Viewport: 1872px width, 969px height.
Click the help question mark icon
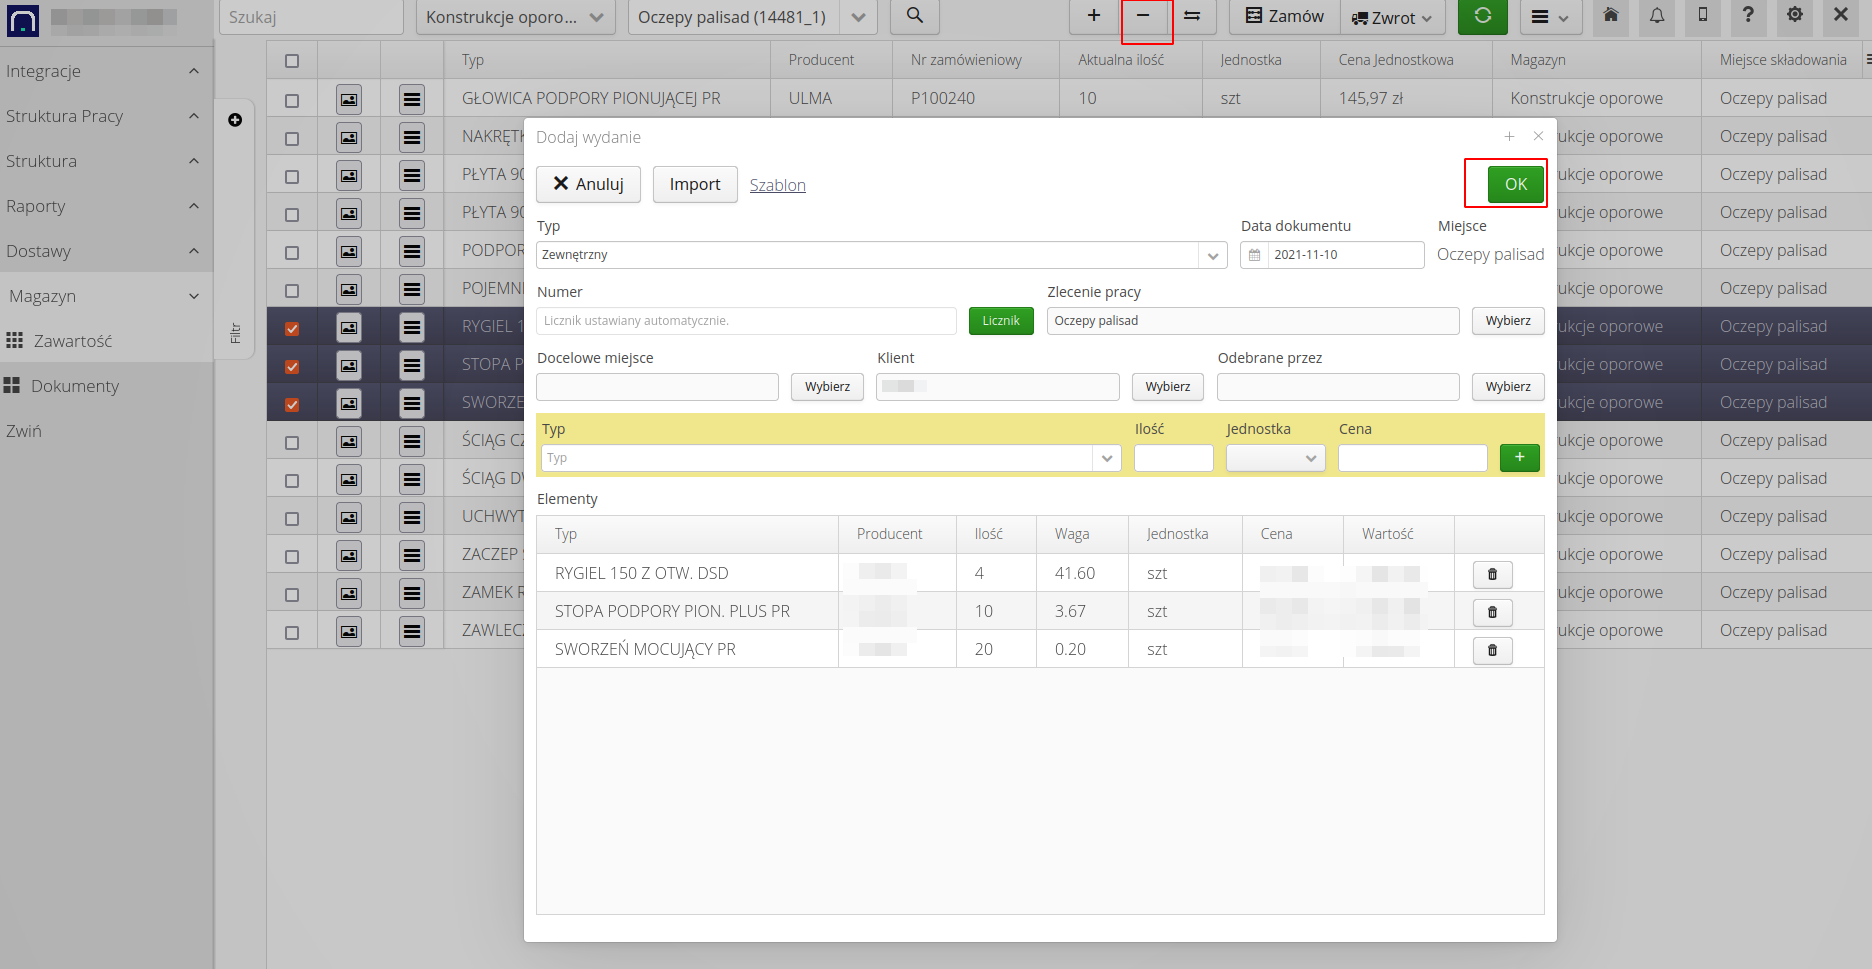1747,16
